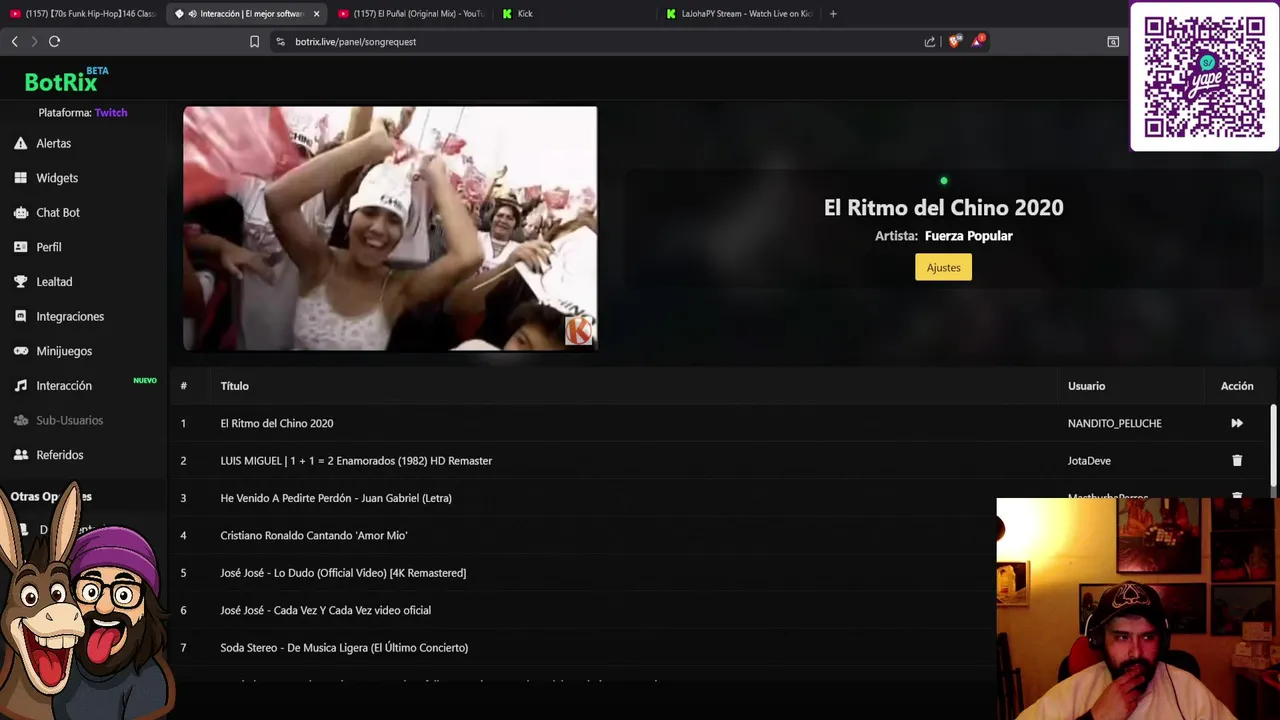Screen dimensions: 1280x720
Task: Click the now-playing title 'El Ritmo del Chino 2020'
Action: tap(943, 208)
